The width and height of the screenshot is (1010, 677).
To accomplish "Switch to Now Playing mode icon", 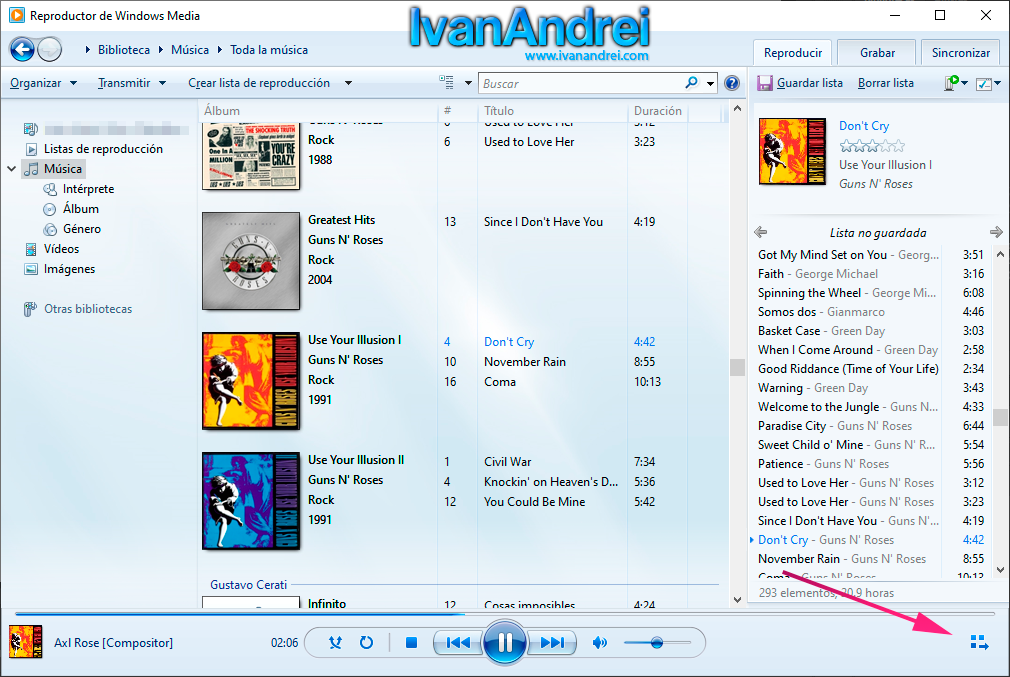I will click(979, 642).
